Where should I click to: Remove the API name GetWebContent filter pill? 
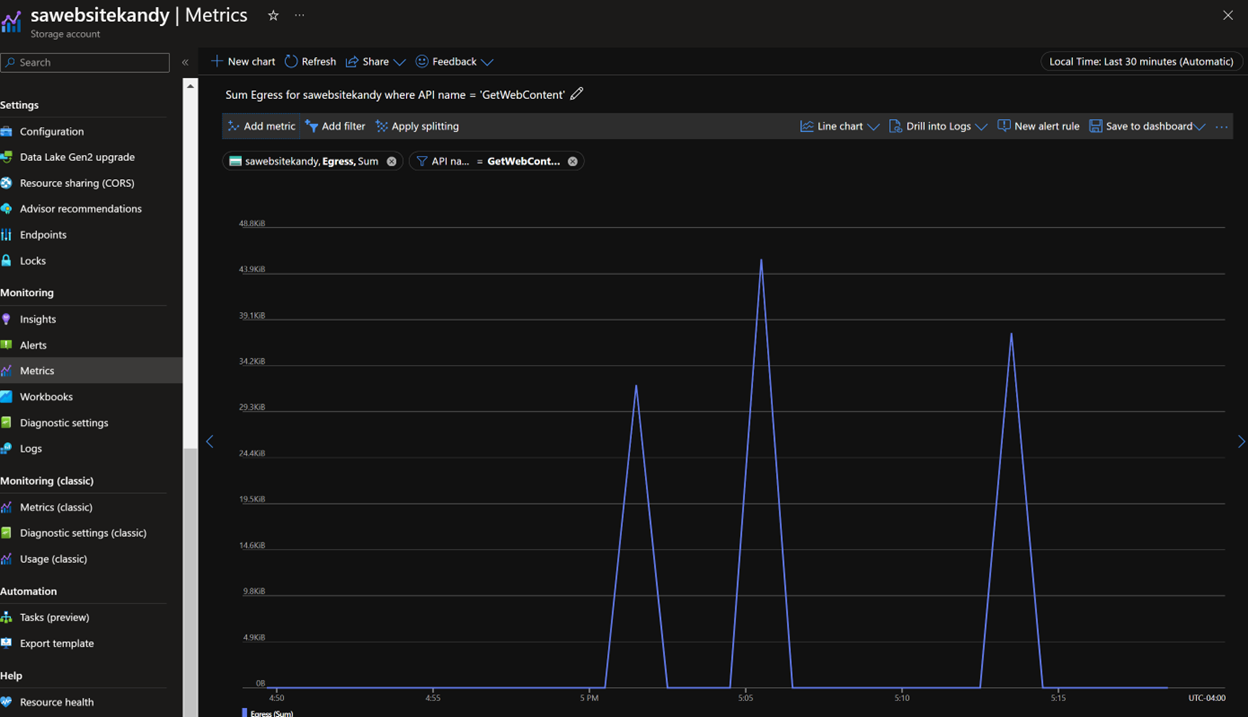(x=573, y=161)
